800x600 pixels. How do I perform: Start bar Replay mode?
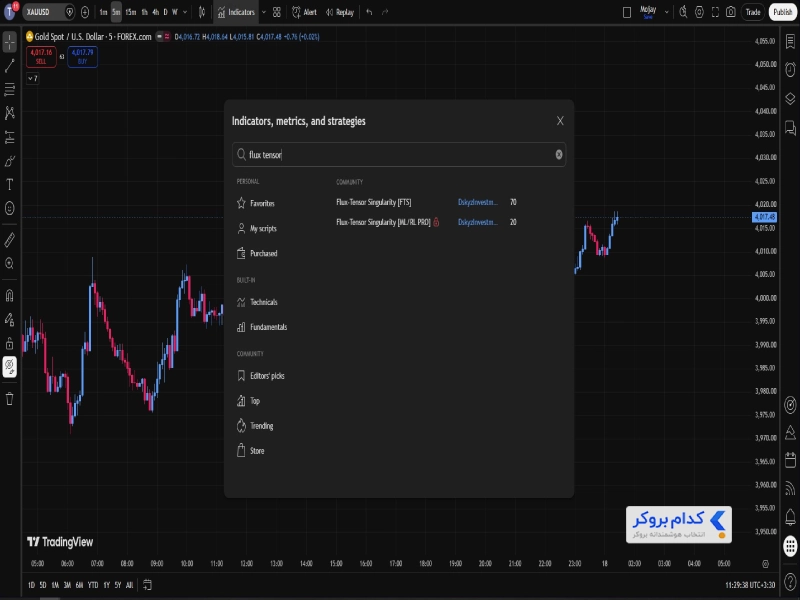point(340,12)
